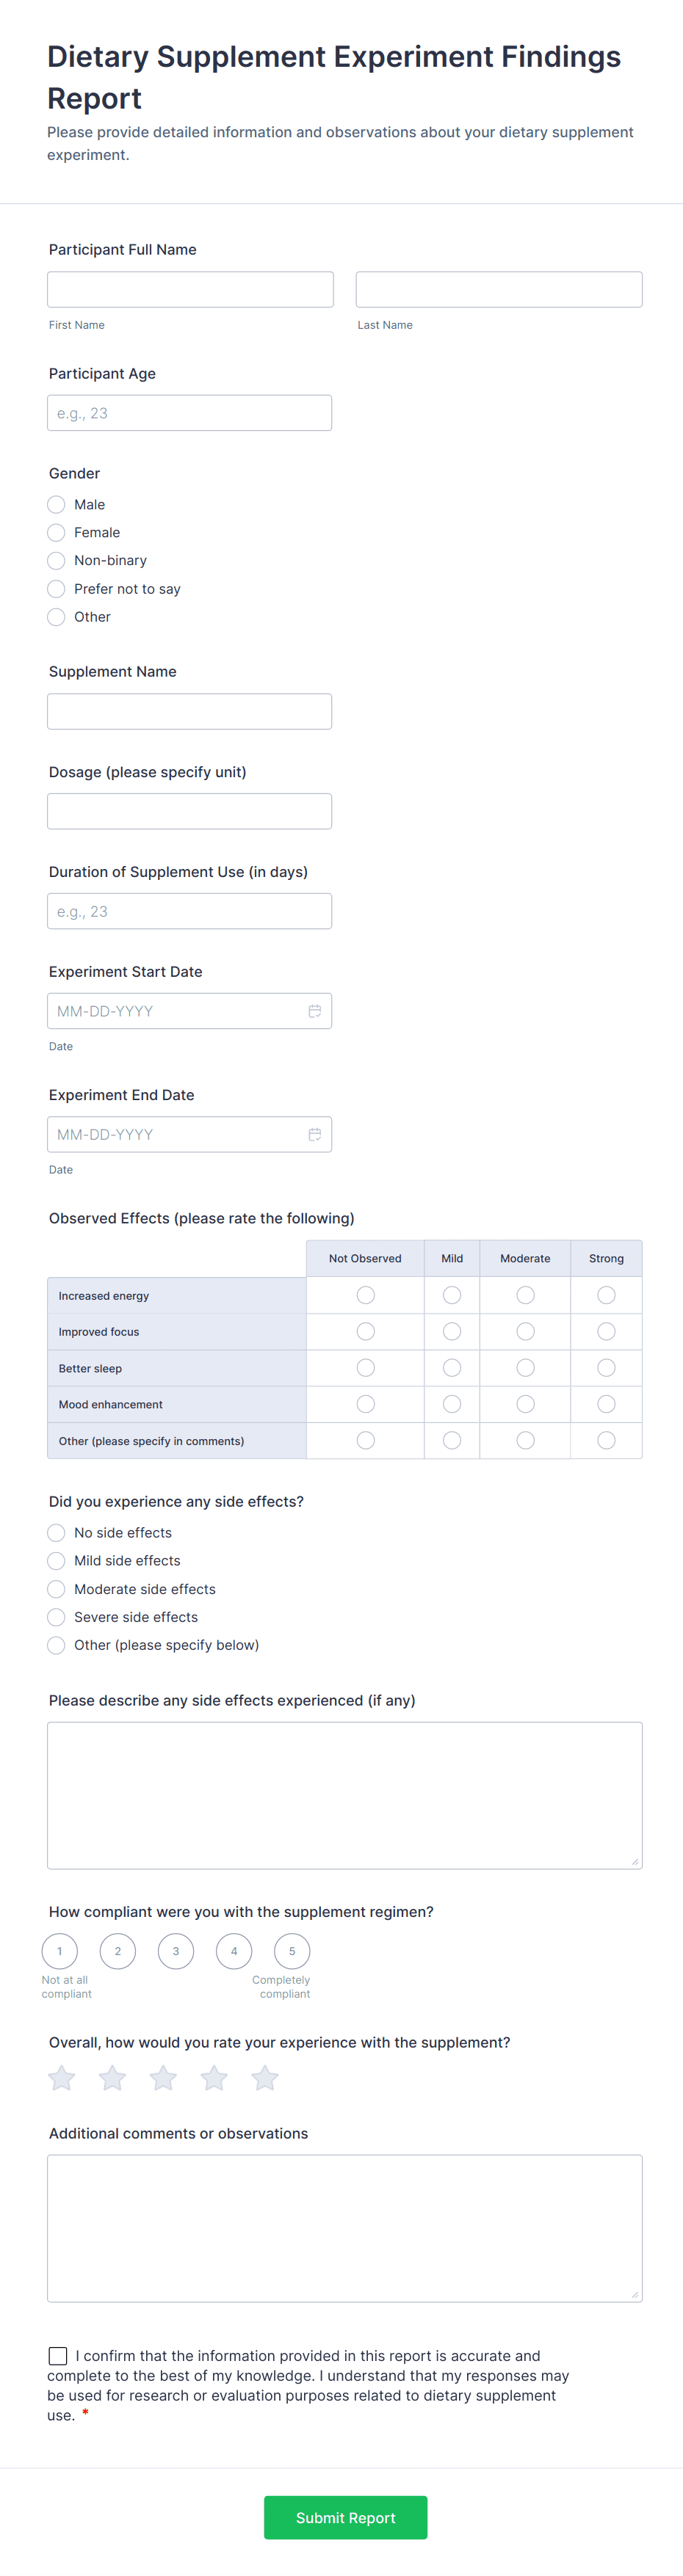Screen dimensions: 683x2576
Task: Set Better sleep to Moderate
Action: [x=525, y=1368]
